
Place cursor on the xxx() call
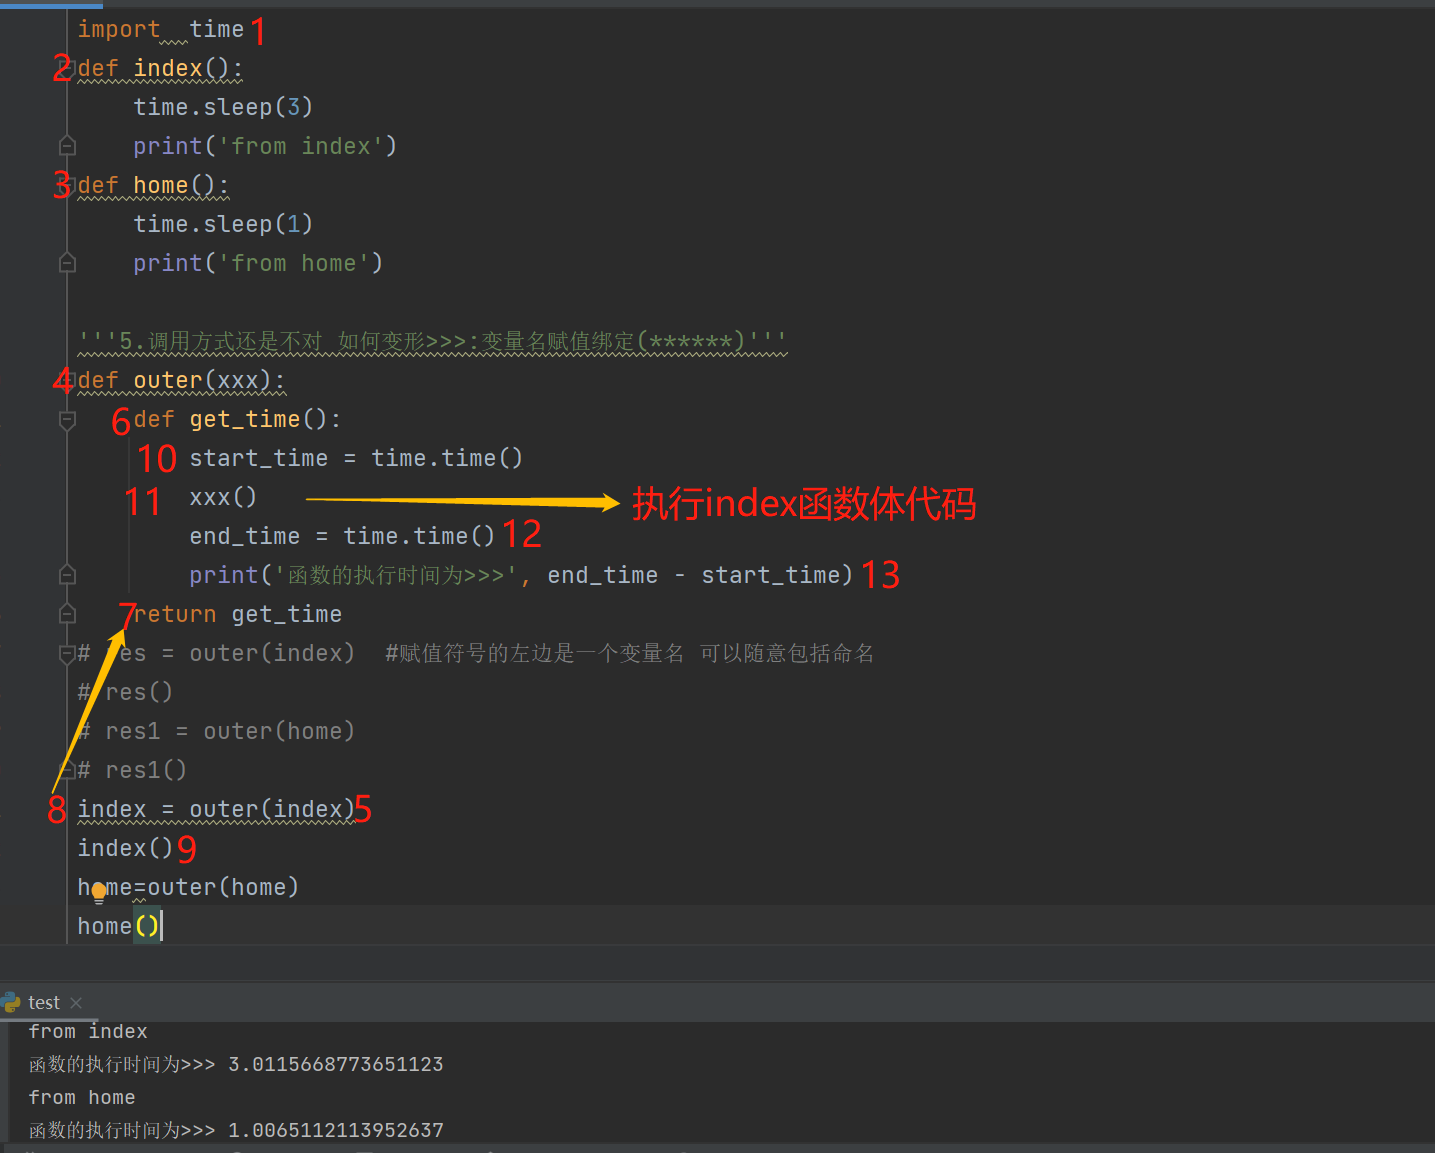(223, 497)
